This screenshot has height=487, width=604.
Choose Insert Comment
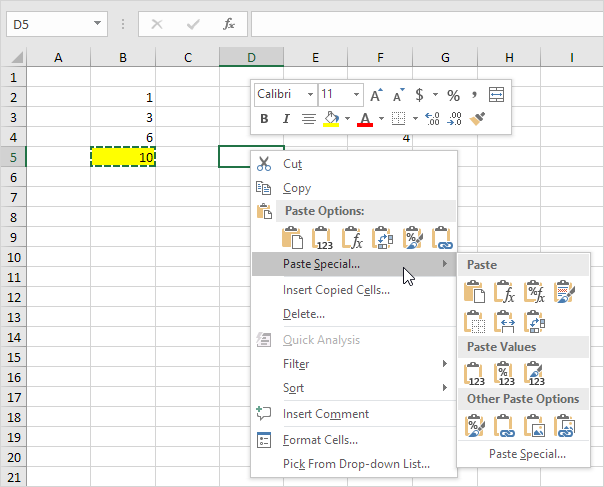354,414
